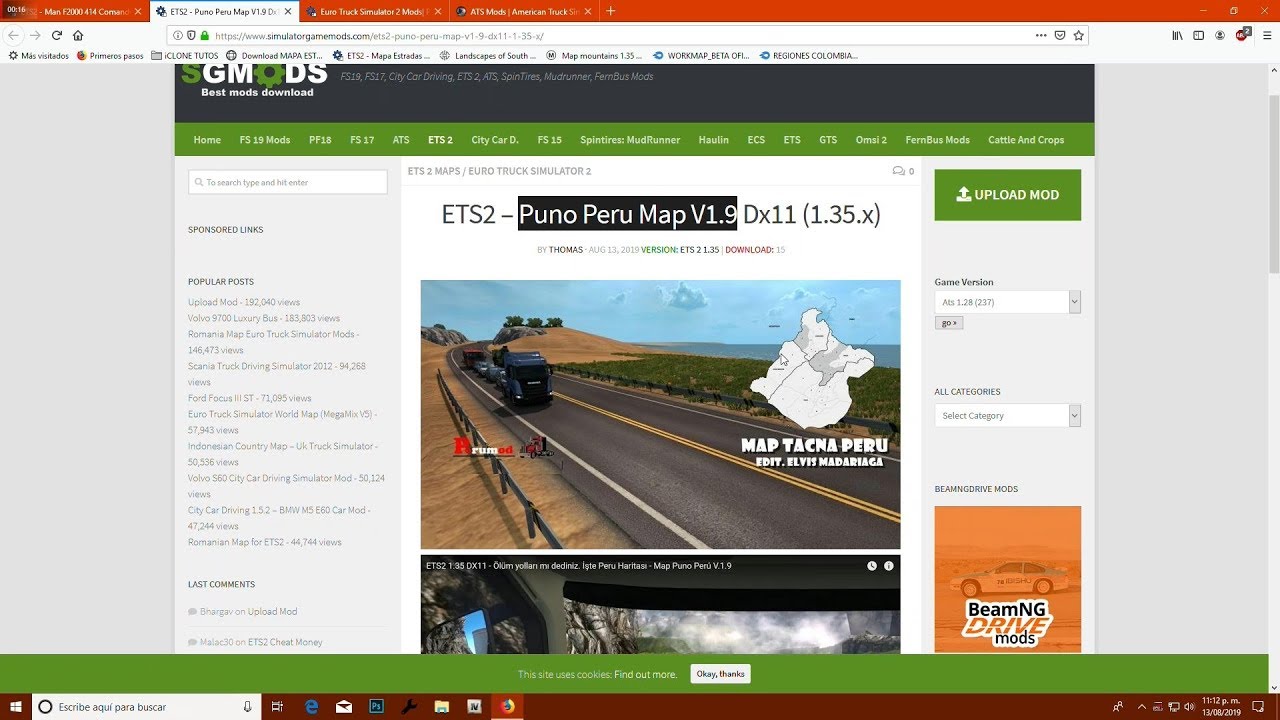Open the Mail app on the taskbar

click(x=344, y=707)
